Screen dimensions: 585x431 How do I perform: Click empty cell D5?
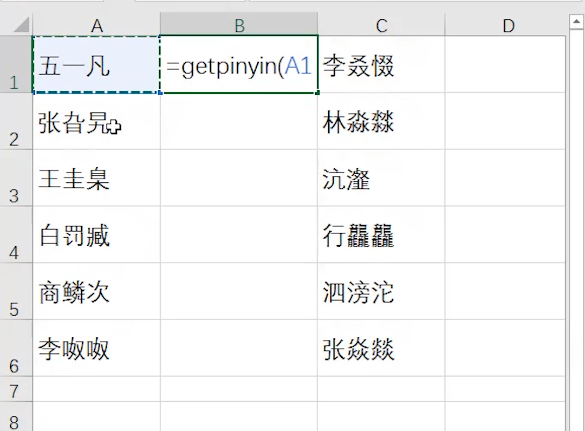pos(505,291)
